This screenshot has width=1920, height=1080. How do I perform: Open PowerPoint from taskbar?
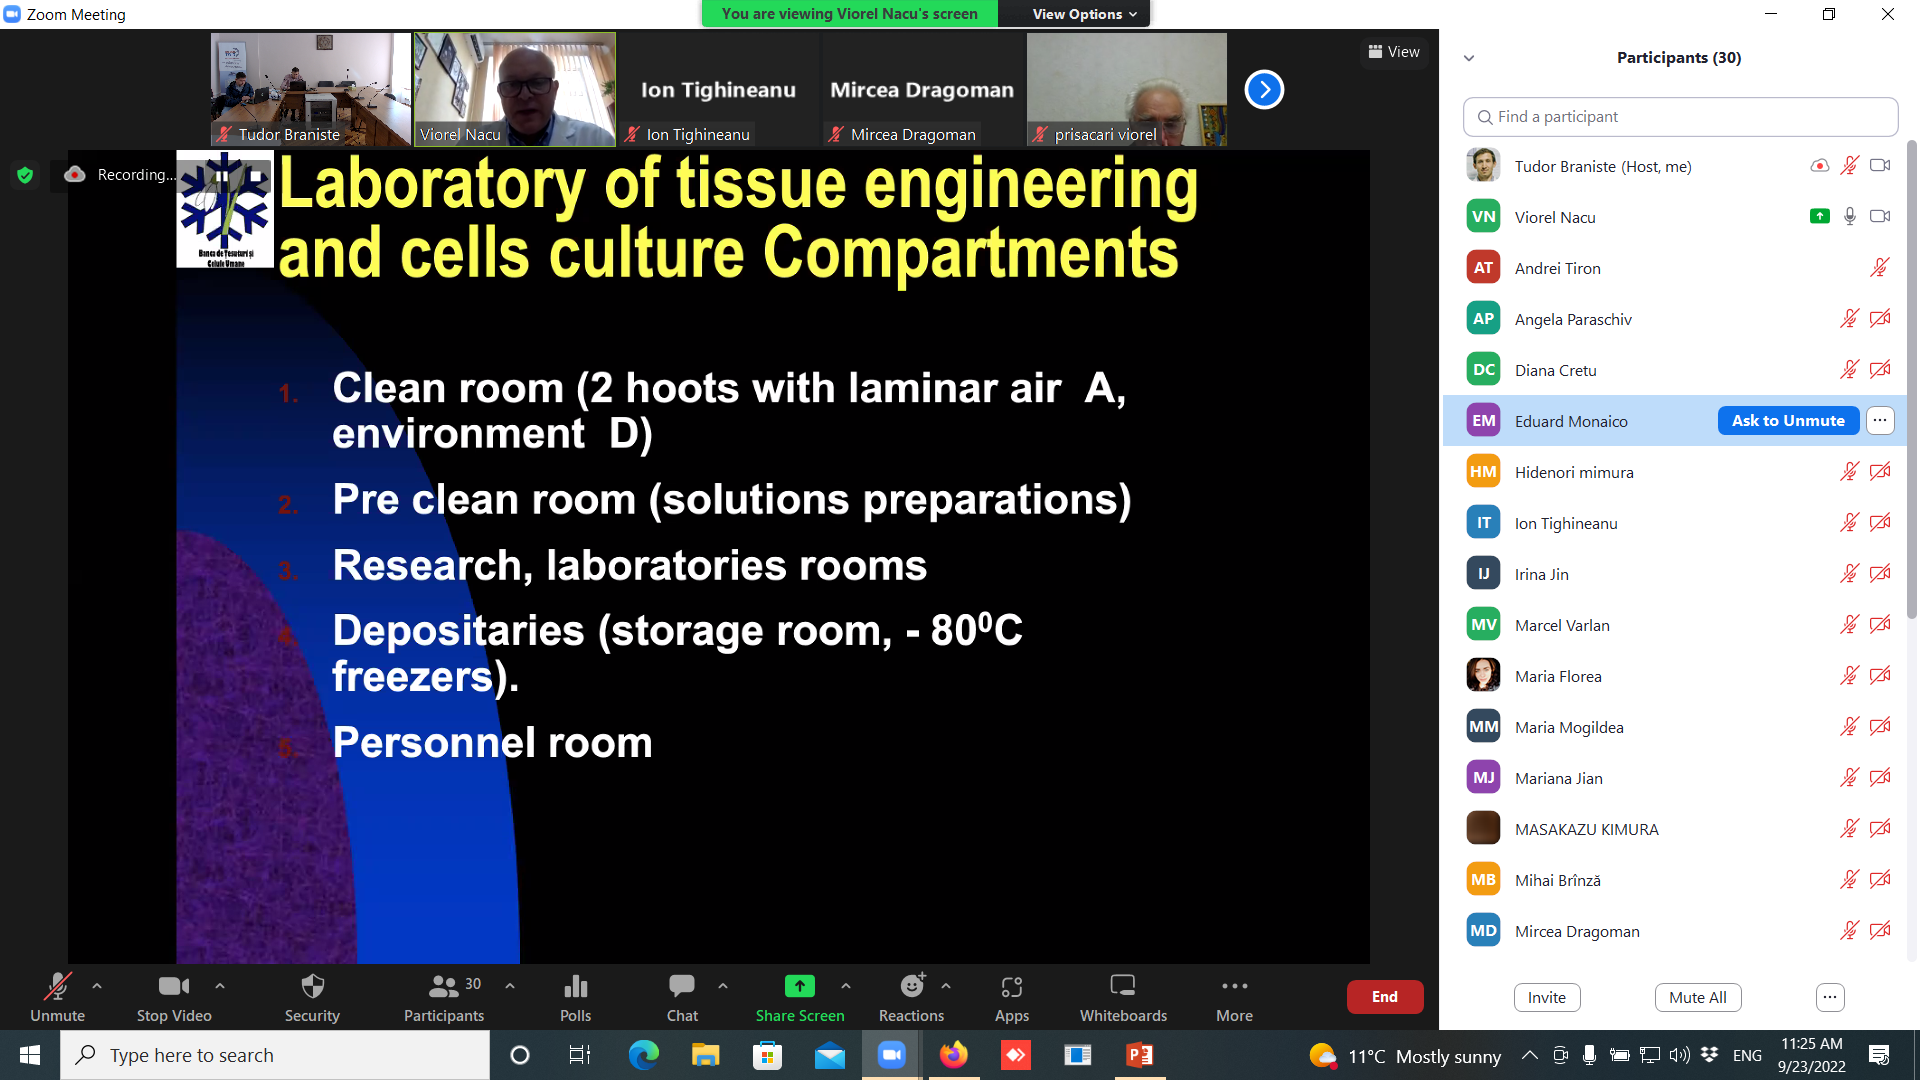(x=1139, y=1055)
